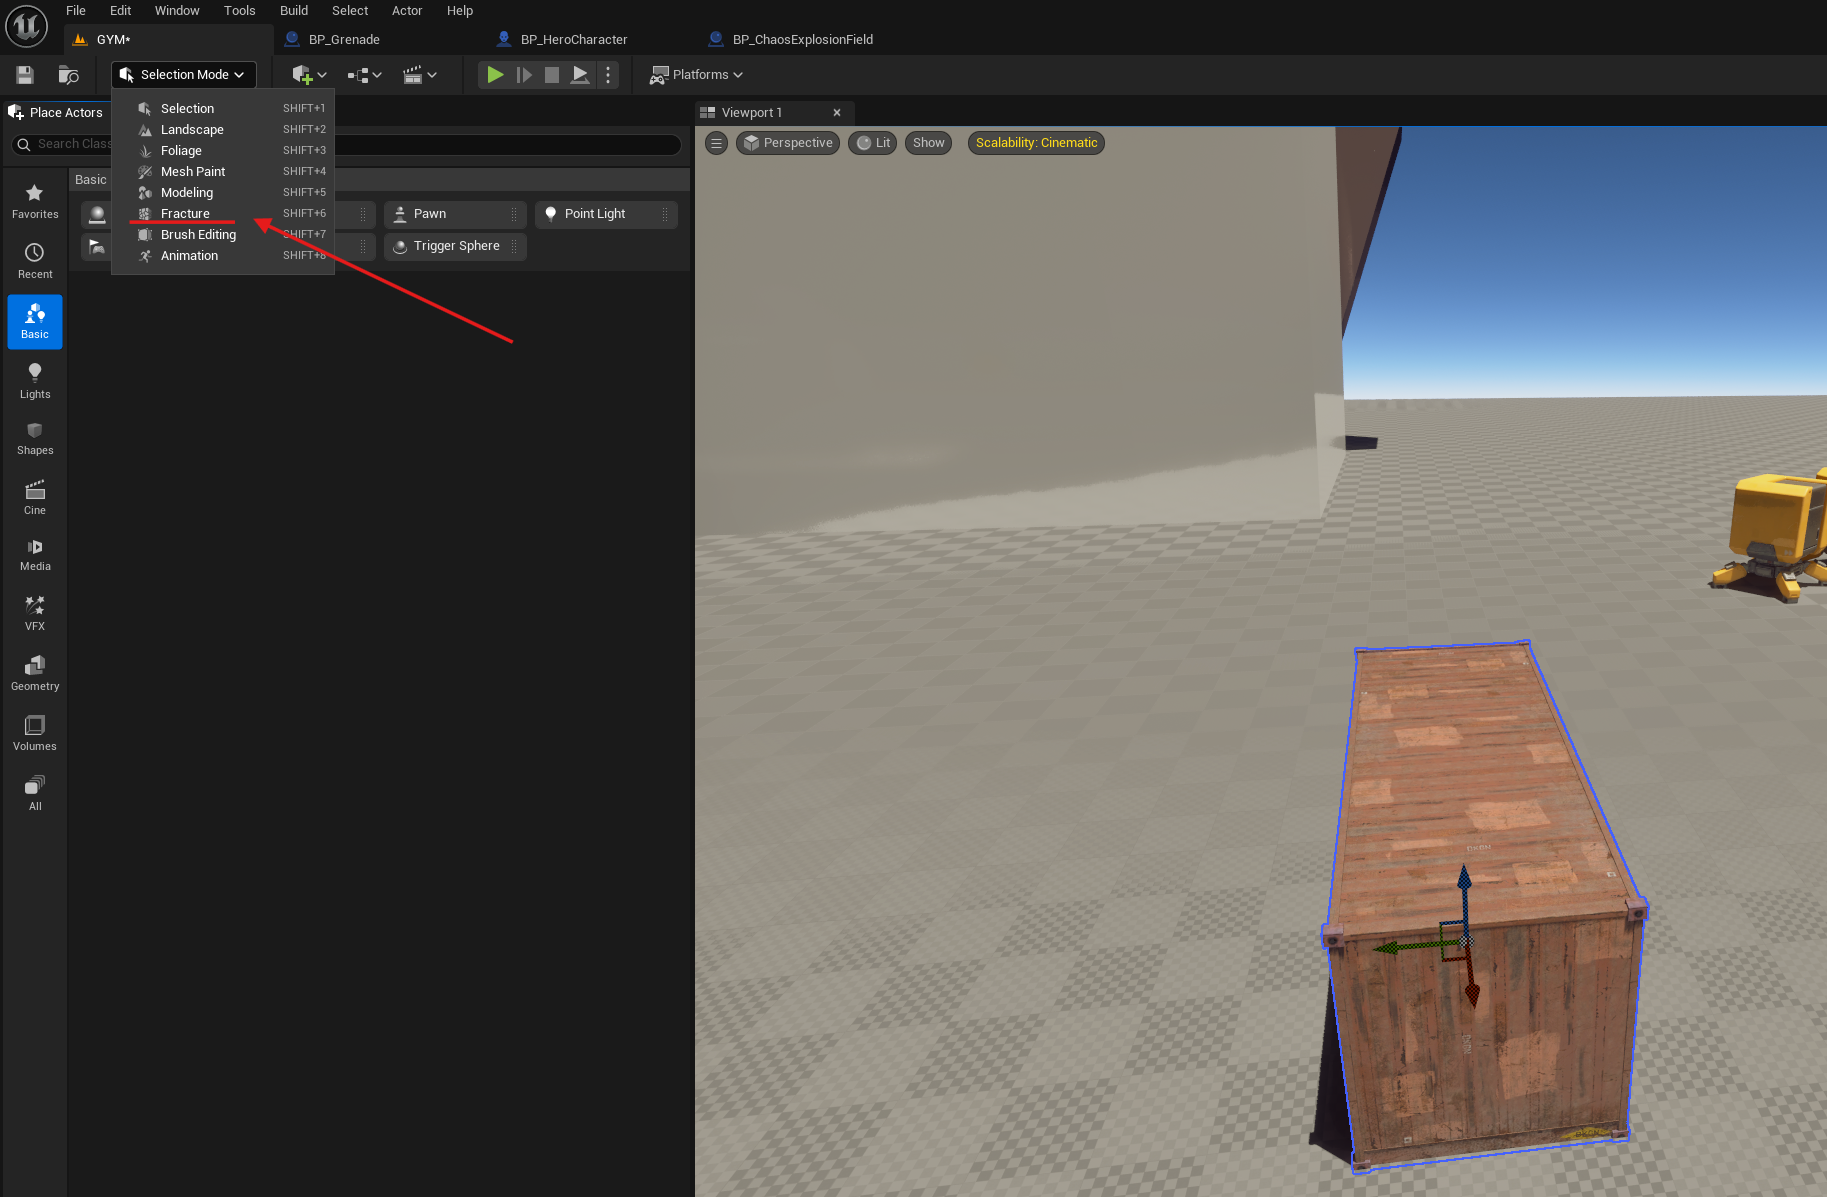
Task: Stop the play session
Action: pyautogui.click(x=551, y=75)
